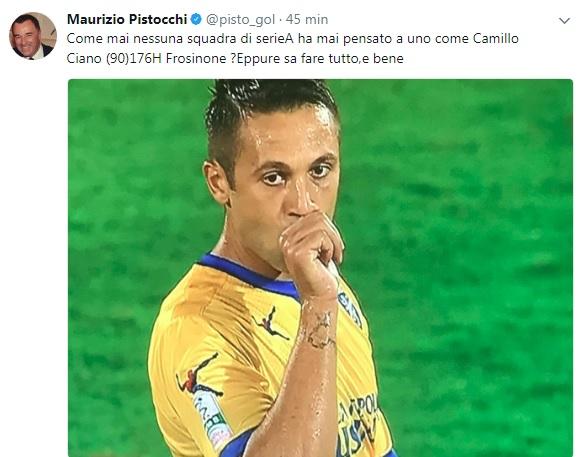
Task: Expand the tweet options chevron arrow
Action: [565, 21]
